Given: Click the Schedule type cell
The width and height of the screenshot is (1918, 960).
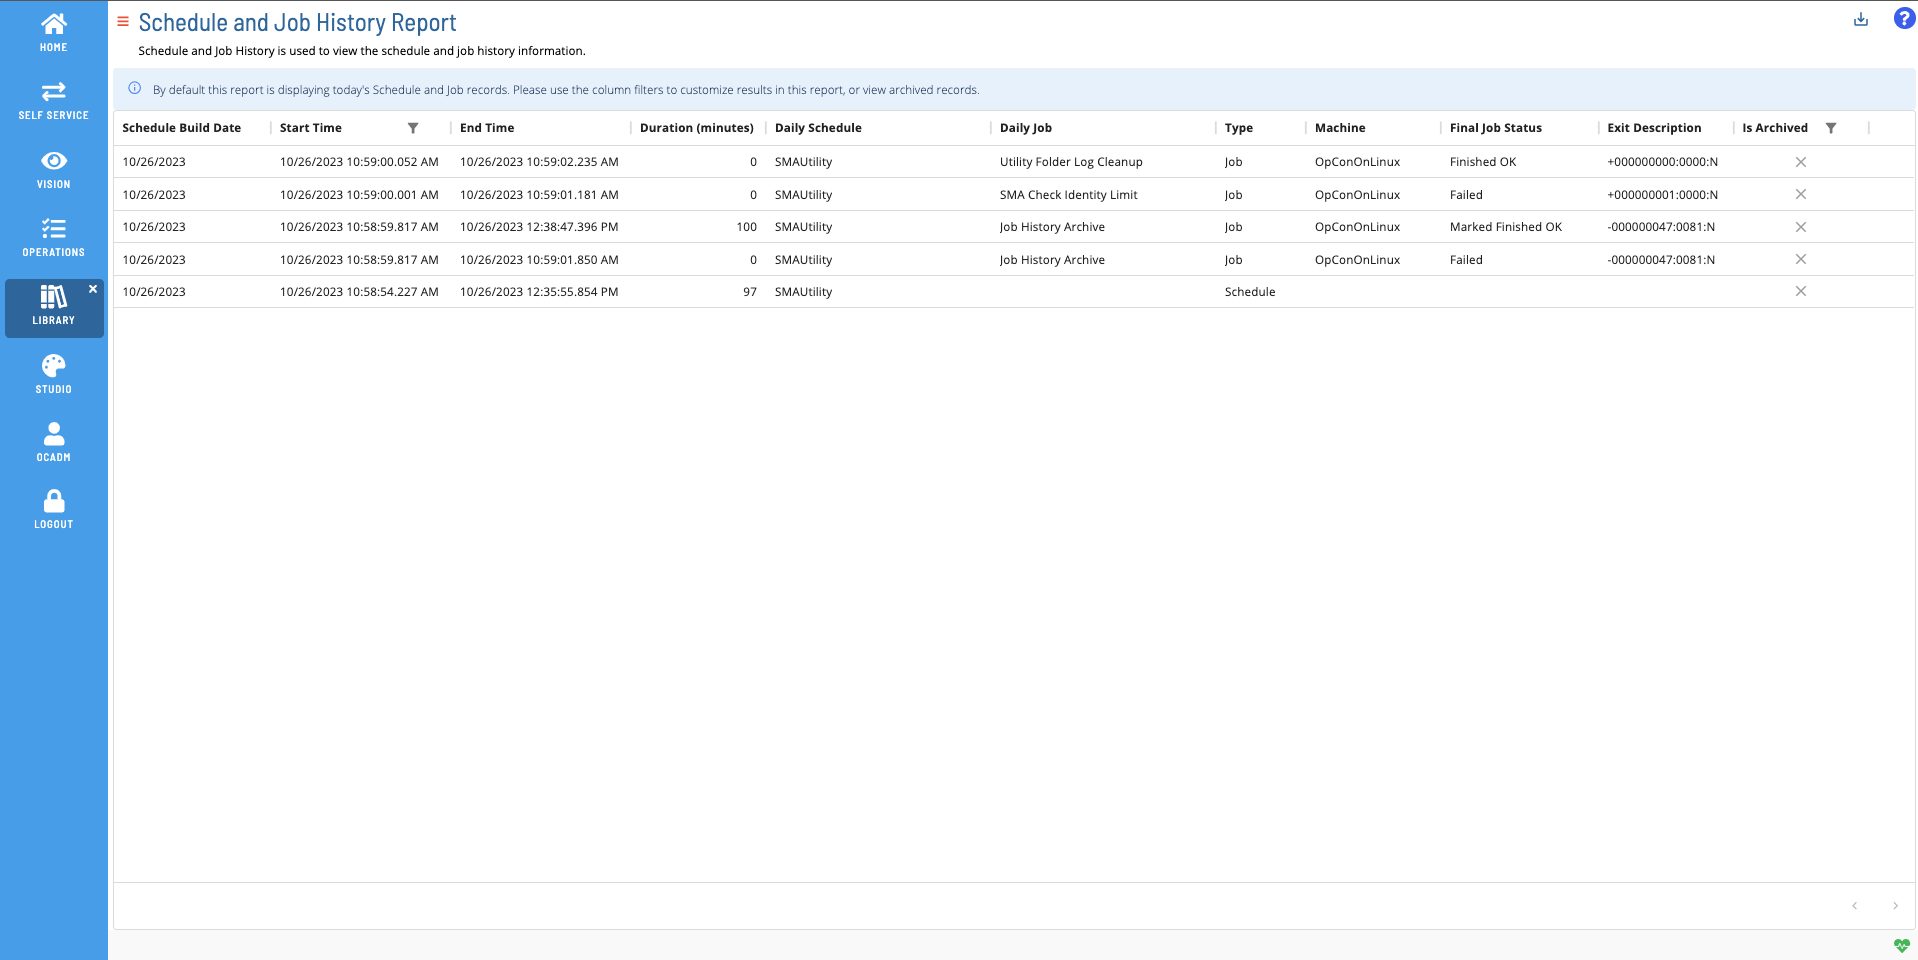Looking at the screenshot, I should (x=1250, y=292).
